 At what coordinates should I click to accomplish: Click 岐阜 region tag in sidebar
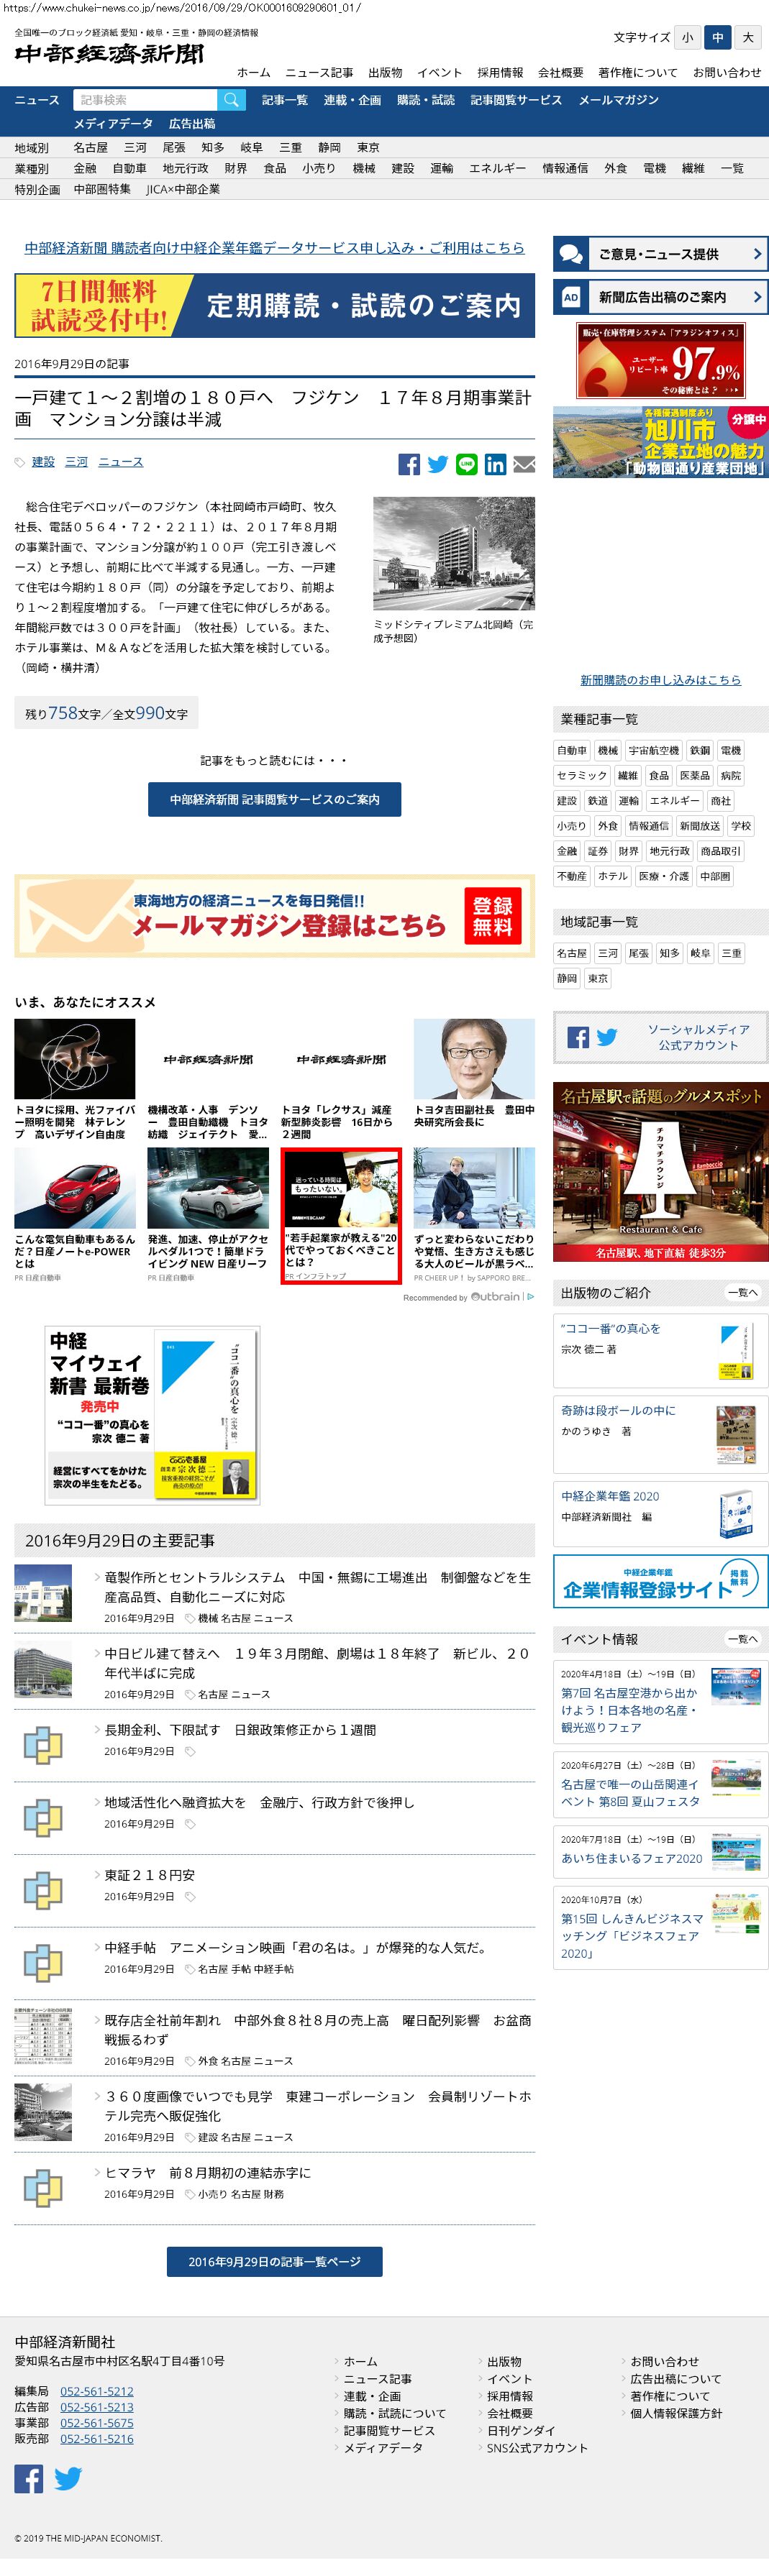[701, 953]
